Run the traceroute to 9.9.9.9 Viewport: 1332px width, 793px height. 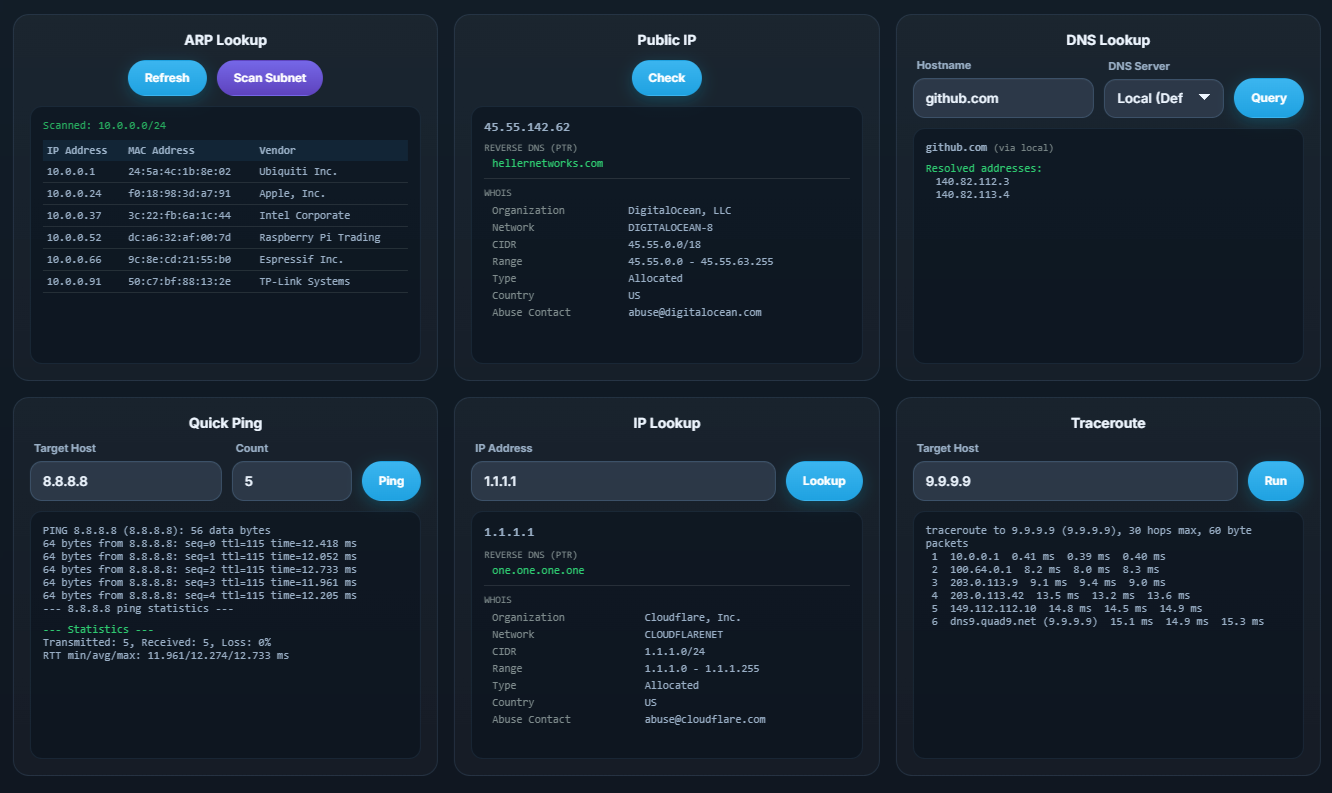click(1276, 481)
